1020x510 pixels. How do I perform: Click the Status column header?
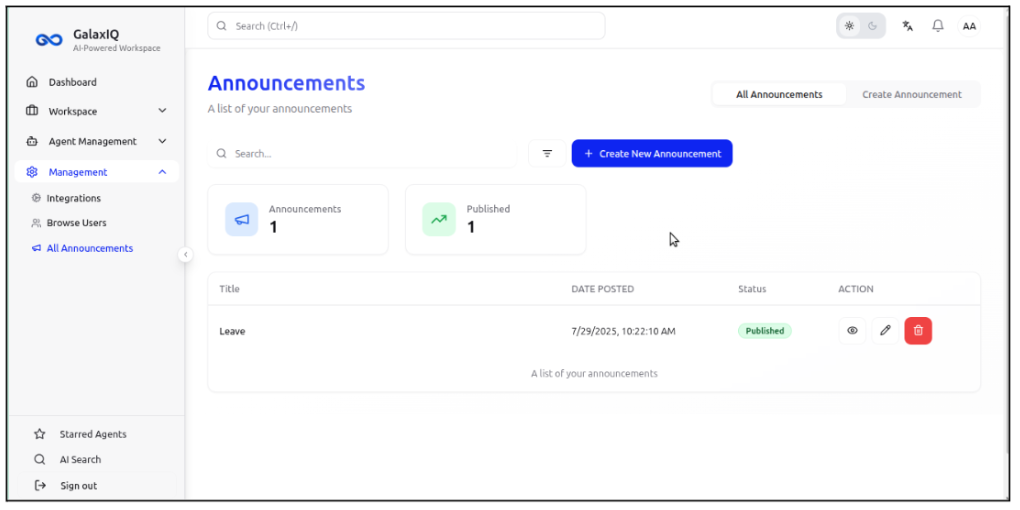point(752,289)
